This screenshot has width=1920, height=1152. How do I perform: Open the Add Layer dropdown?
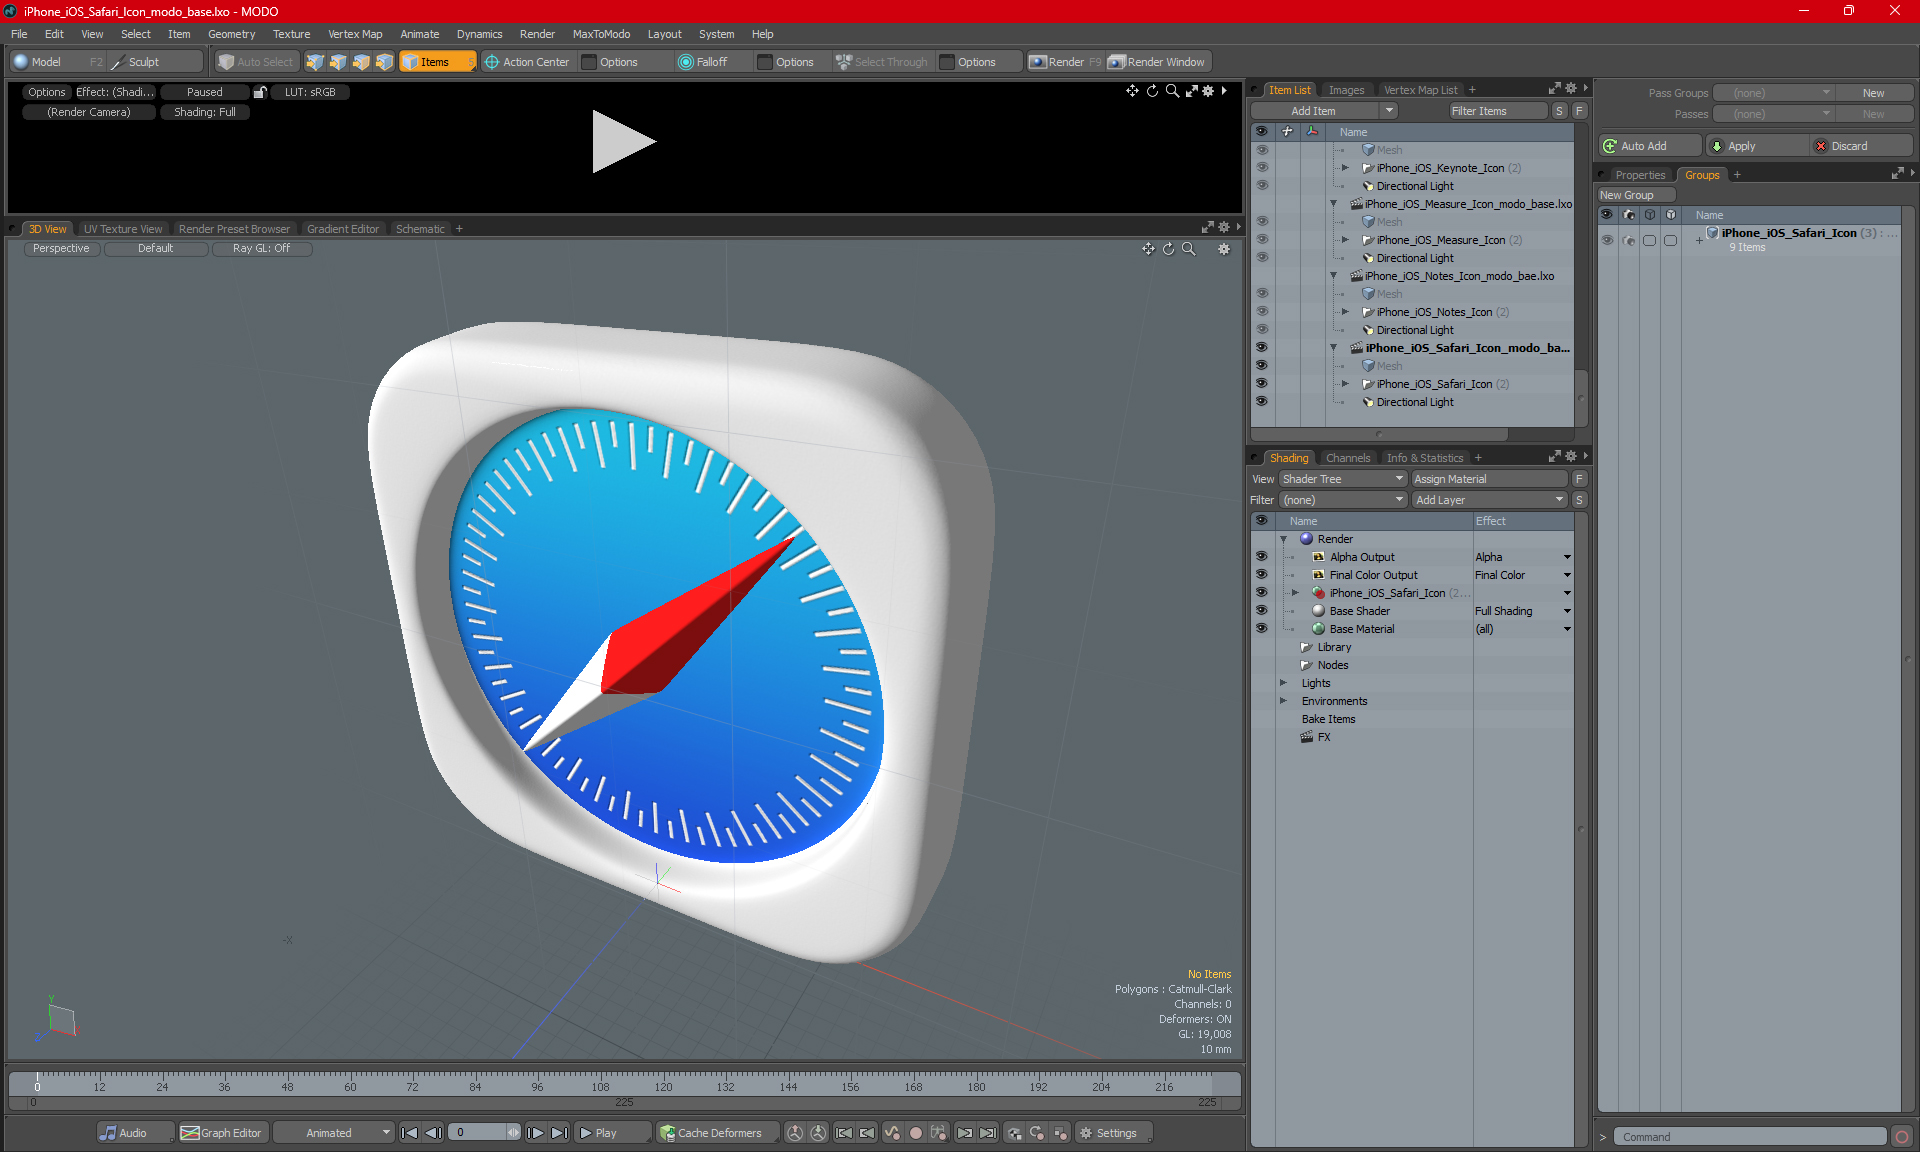click(x=1489, y=500)
